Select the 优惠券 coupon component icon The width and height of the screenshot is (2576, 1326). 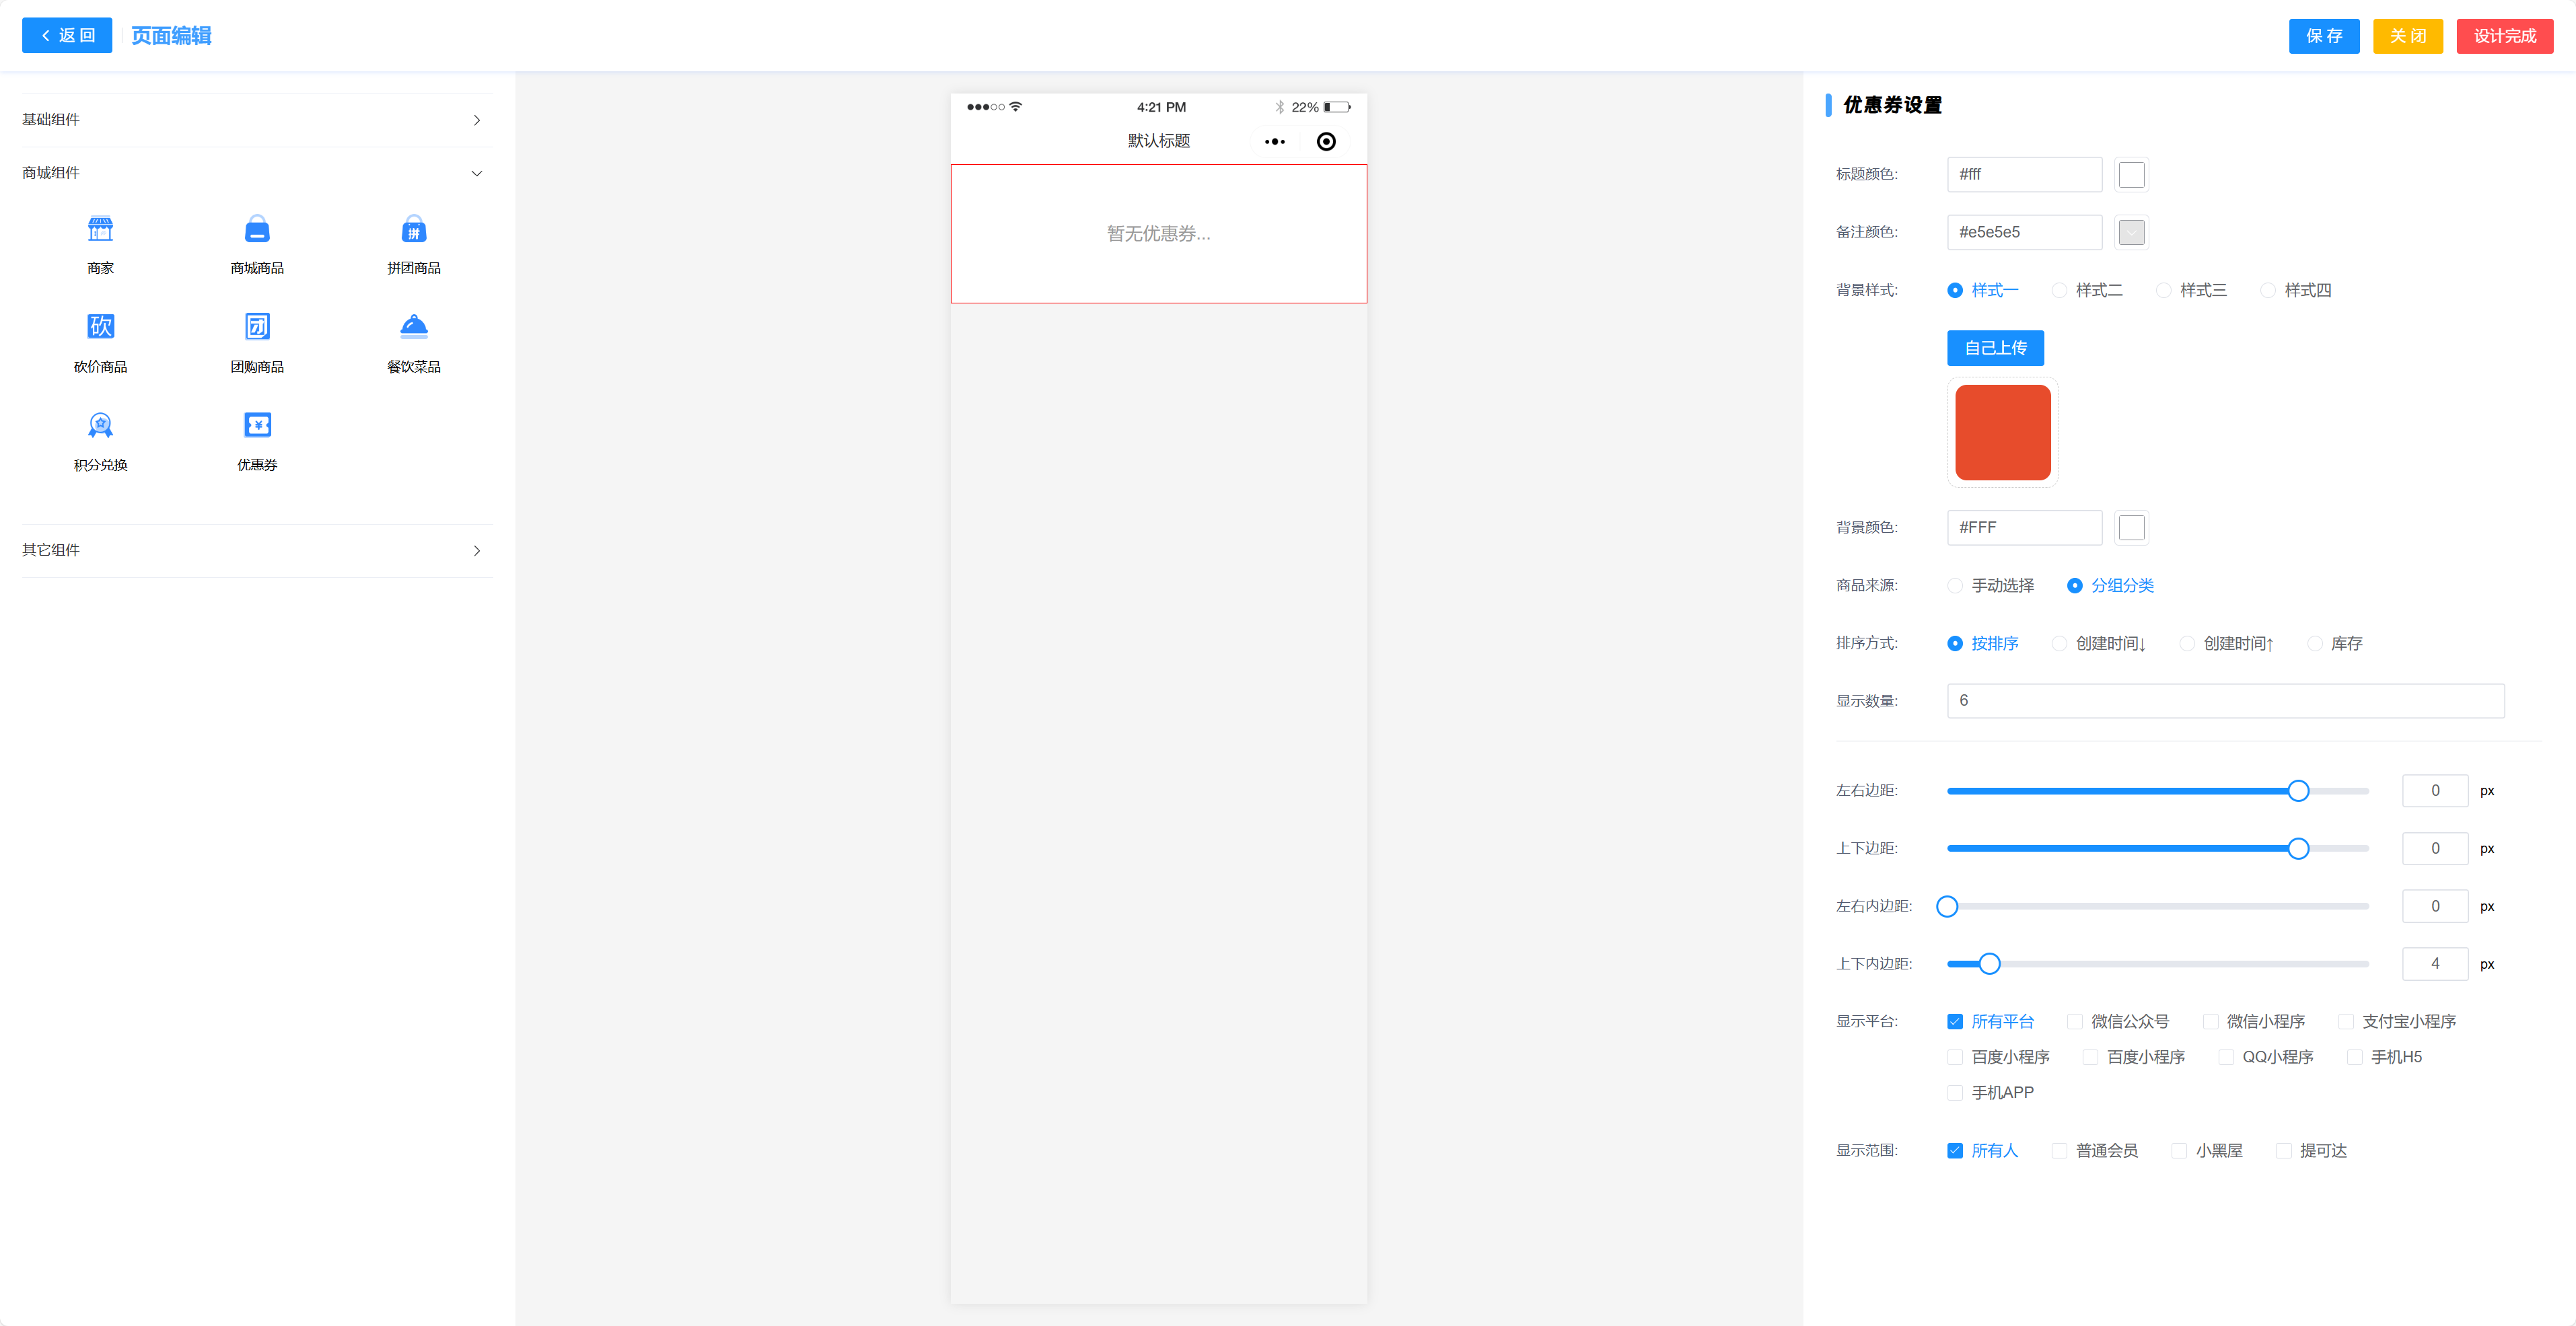pyautogui.click(x=257, y=426)
